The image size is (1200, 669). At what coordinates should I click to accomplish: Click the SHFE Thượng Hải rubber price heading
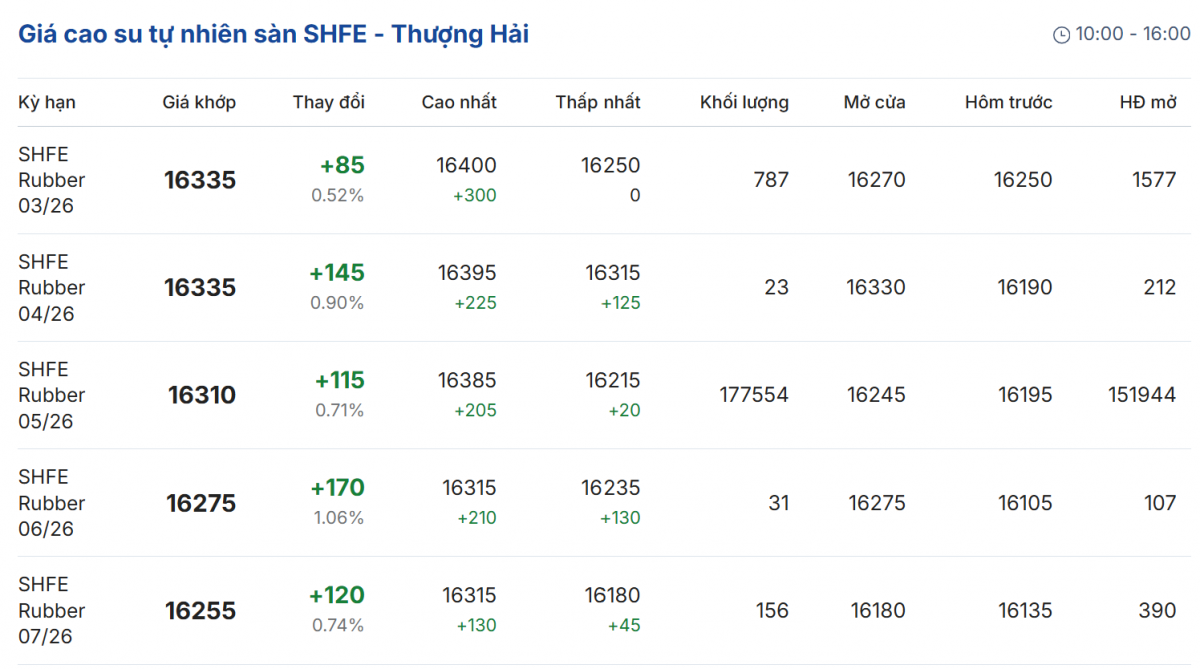[x=273, y=34]
